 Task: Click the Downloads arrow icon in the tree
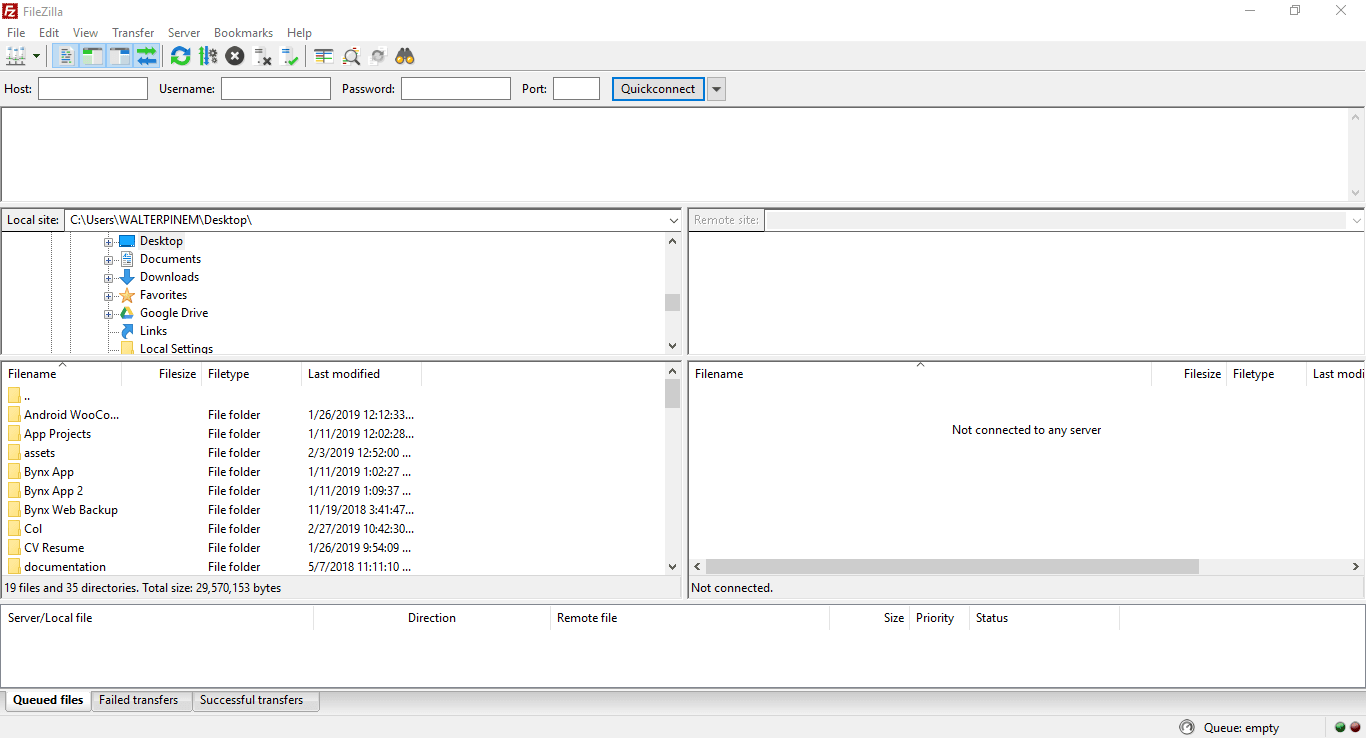(x=127, y=277)
